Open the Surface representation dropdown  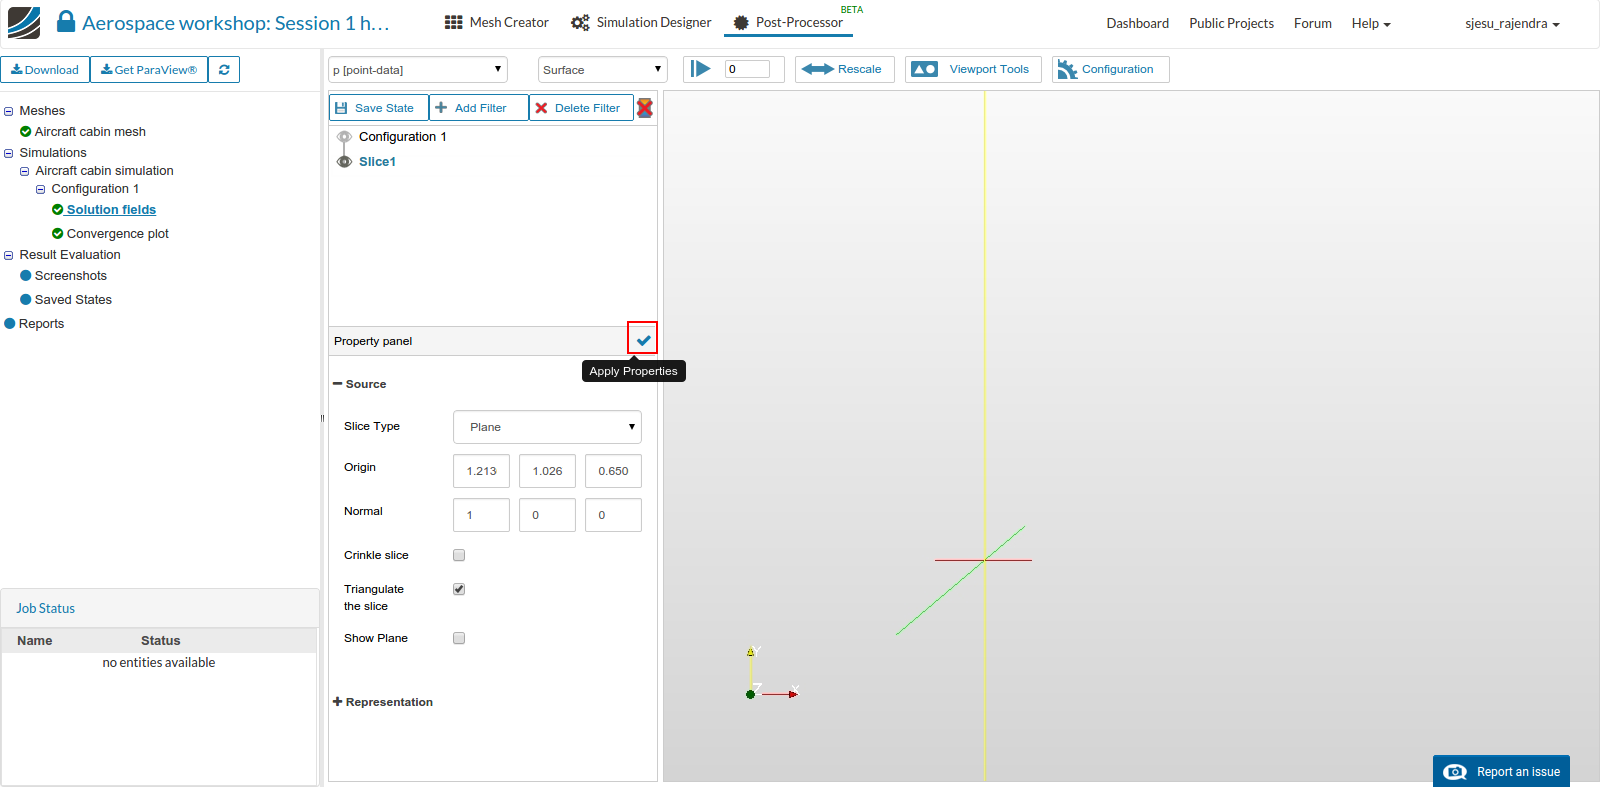coord(603,70)
